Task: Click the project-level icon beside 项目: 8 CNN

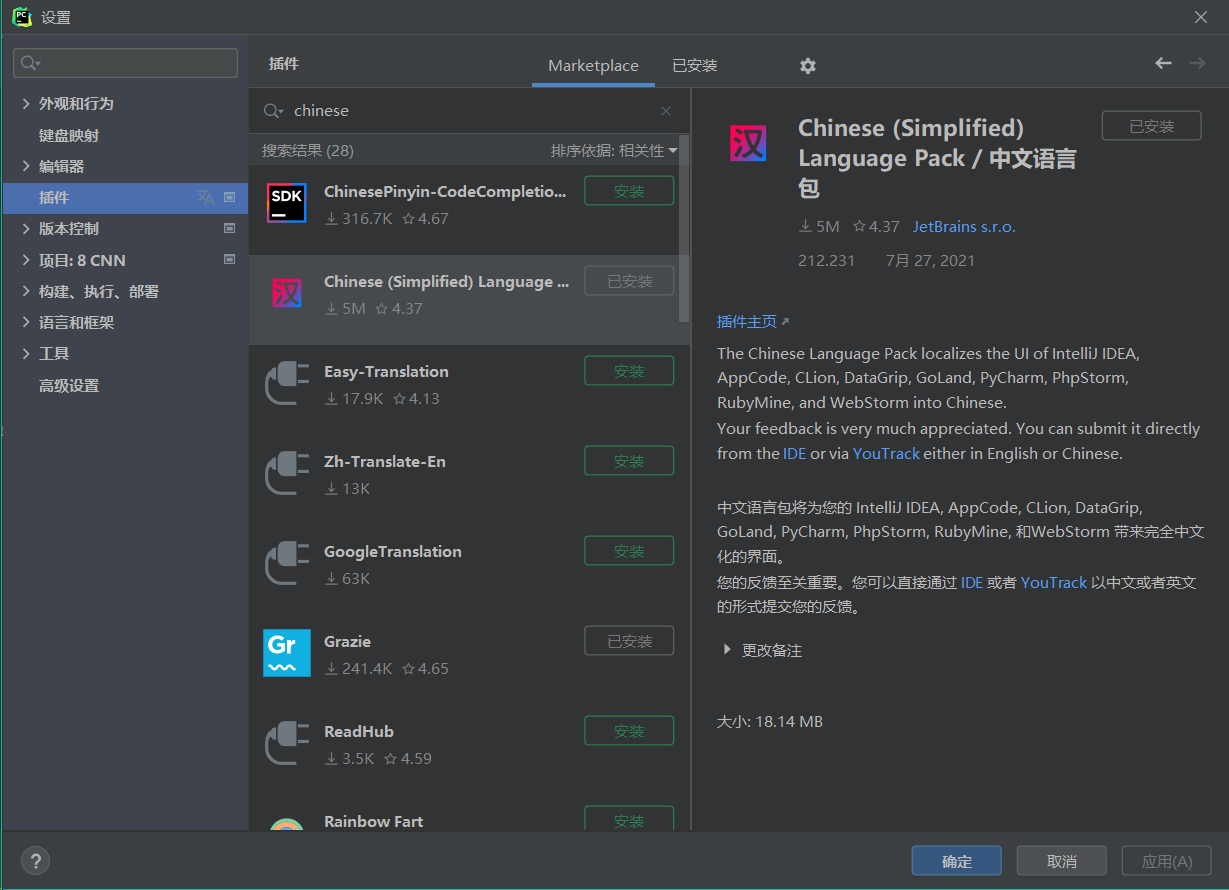Action: point(229,259)
